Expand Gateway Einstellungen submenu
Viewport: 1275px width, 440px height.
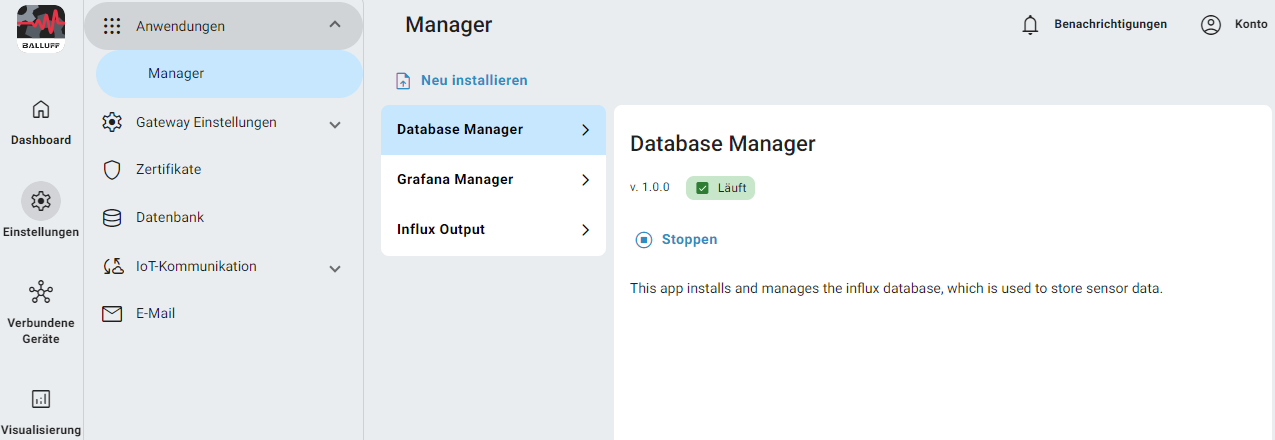coord(335,124)
